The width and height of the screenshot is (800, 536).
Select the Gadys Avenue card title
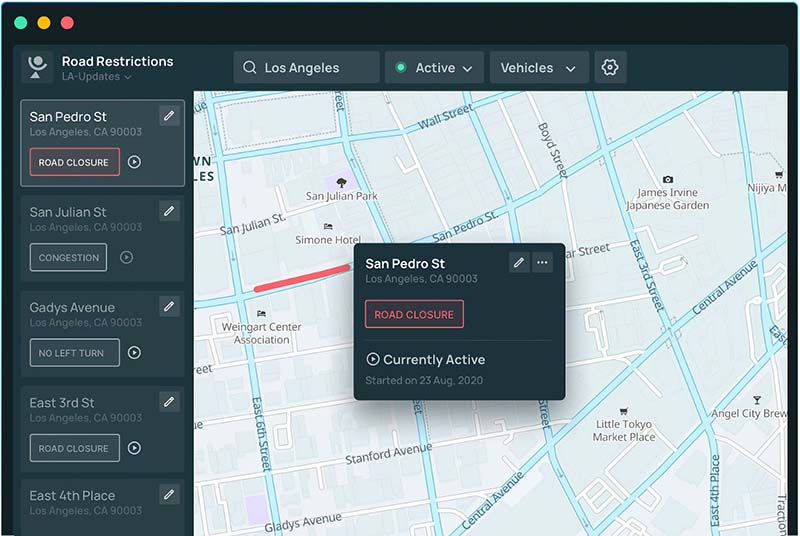click(72, 308)
